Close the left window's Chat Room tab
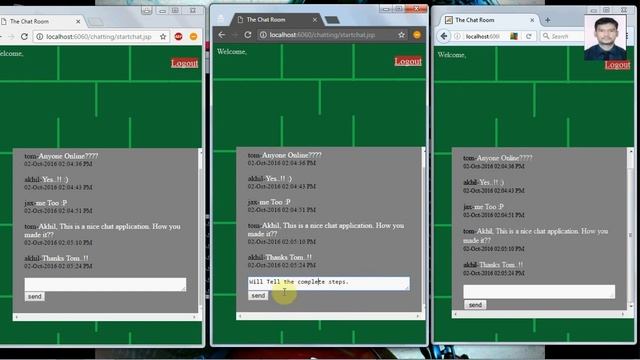 point(78,21)
